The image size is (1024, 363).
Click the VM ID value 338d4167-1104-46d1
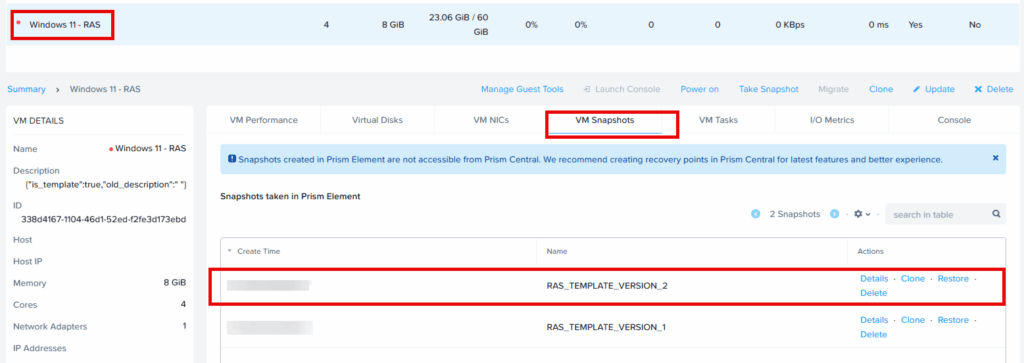104,219
